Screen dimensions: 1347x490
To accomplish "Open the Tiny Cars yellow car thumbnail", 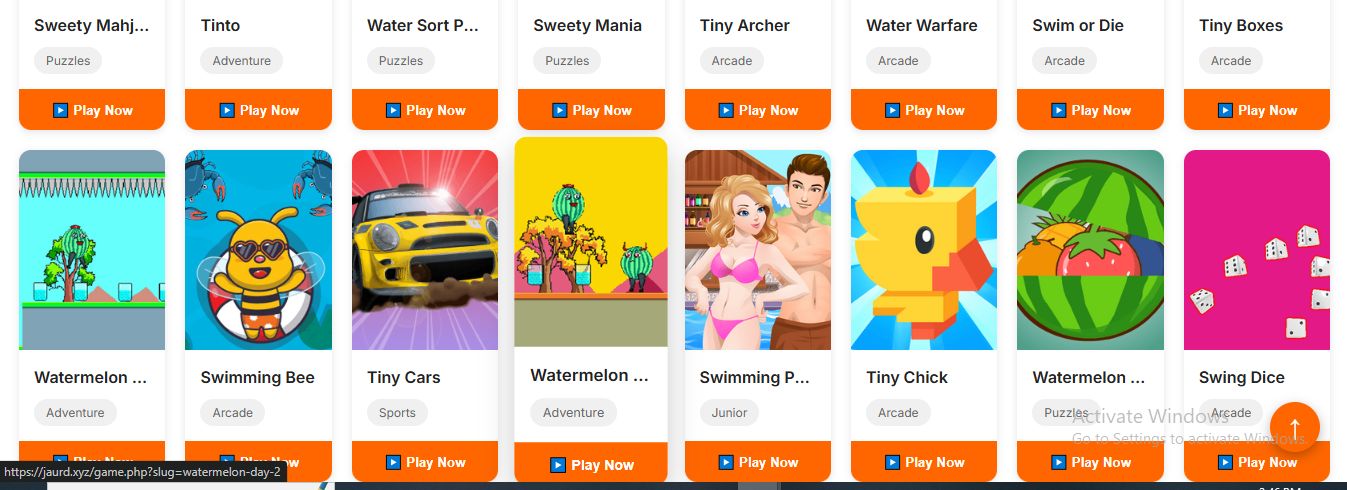I will pyautogui.click(x=425, y=250).
